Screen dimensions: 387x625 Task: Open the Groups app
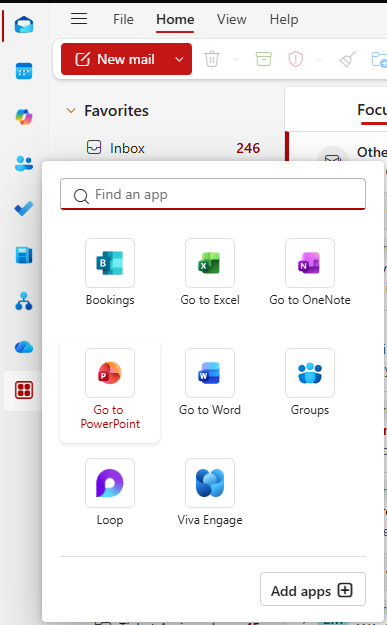point(310,382)
